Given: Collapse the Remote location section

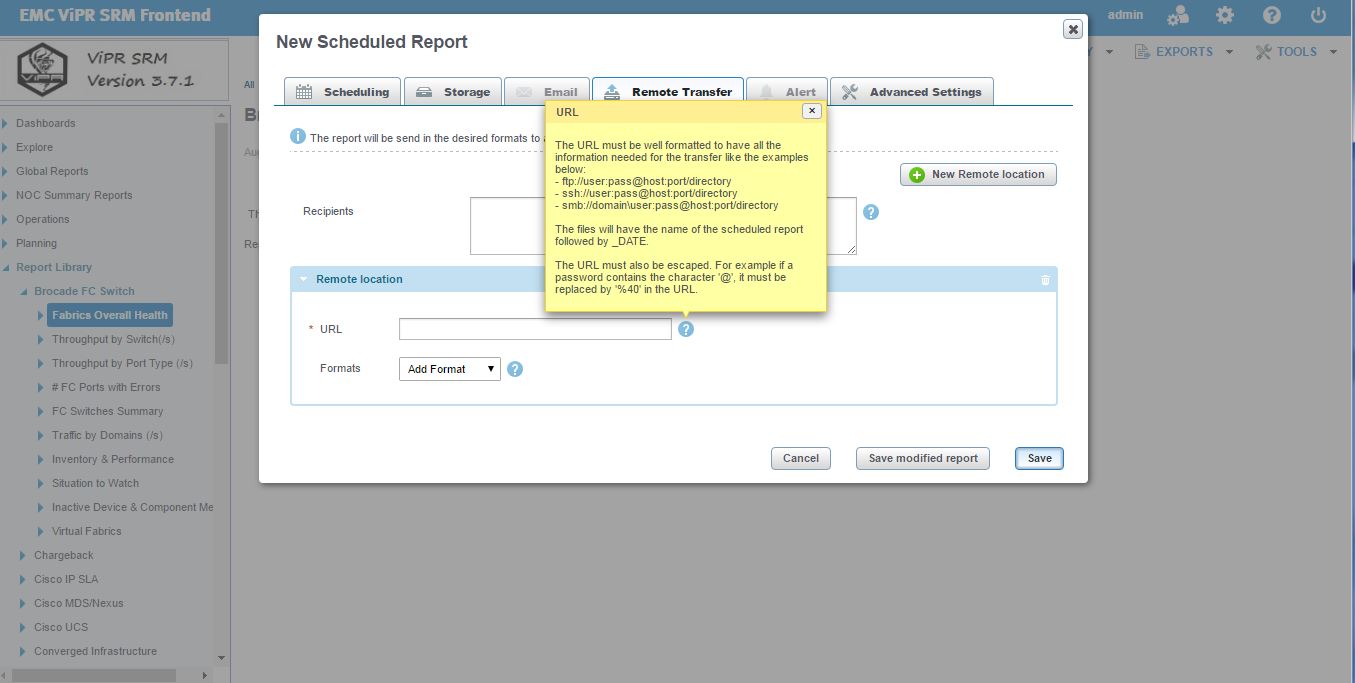Looking at the screenshot, I should pyautogui.click(x=303, y=280).
